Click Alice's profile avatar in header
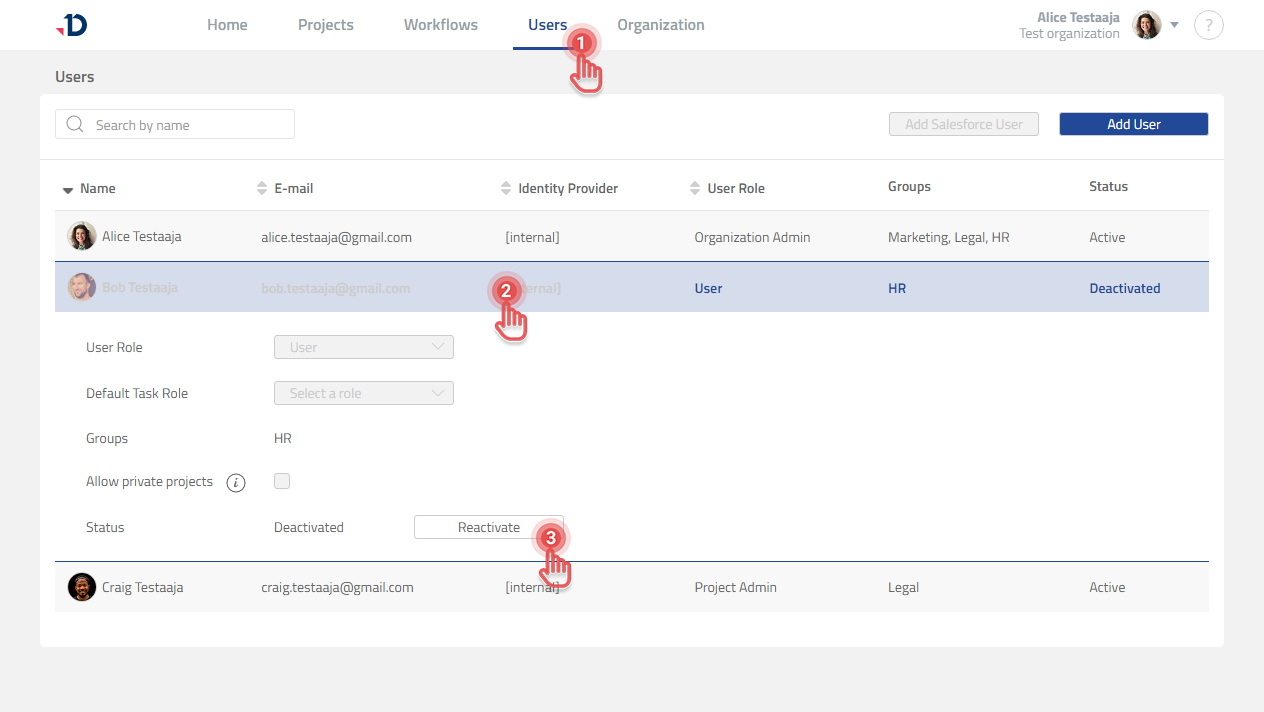This screenshot has width=1264, height=712. (x=1146, y=25)
